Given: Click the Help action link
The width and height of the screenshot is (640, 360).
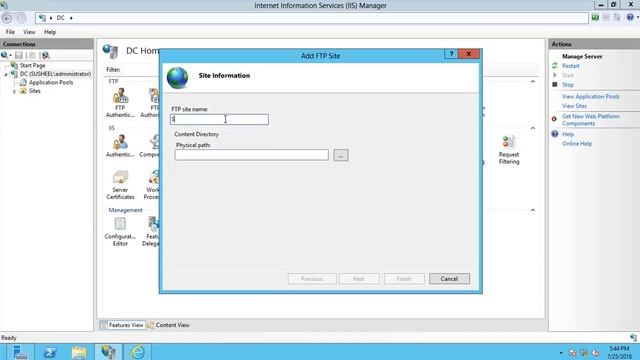Looking at the screenshot, I should click(x=568, y=134).
